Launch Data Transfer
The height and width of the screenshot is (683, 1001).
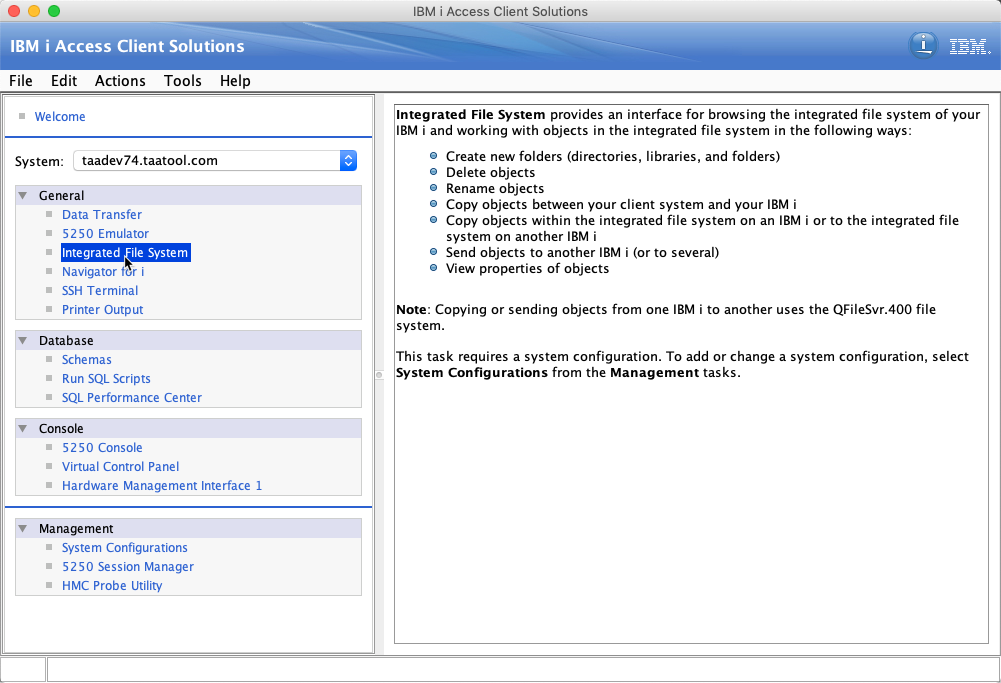point(102,214)
